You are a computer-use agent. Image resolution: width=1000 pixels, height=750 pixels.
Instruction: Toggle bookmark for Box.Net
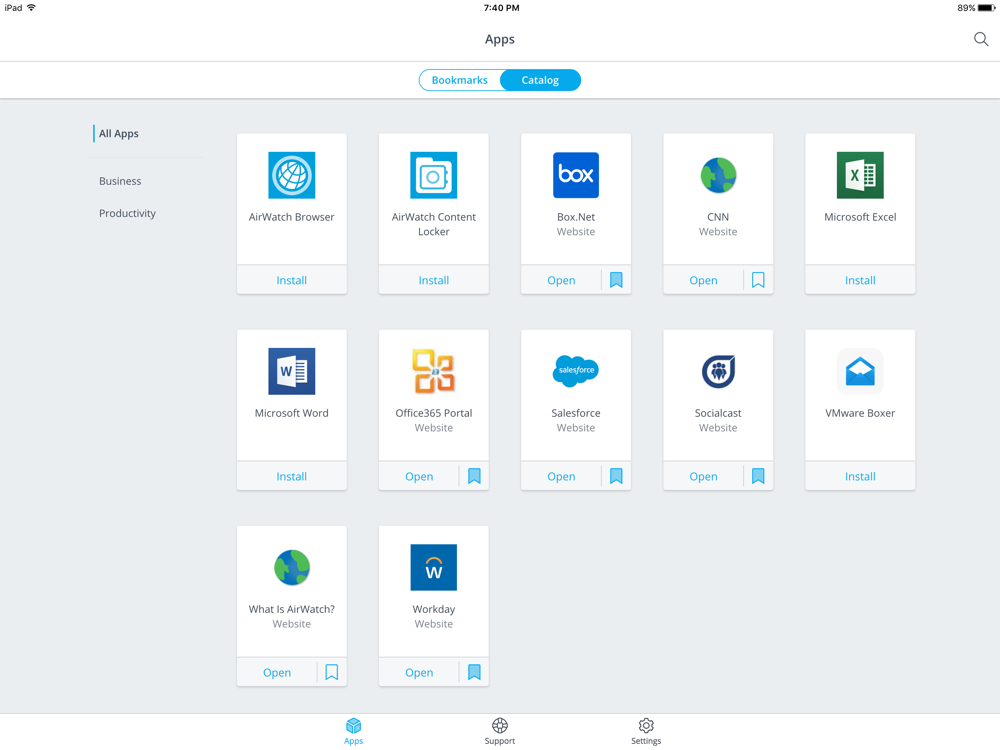click(616, 280)
